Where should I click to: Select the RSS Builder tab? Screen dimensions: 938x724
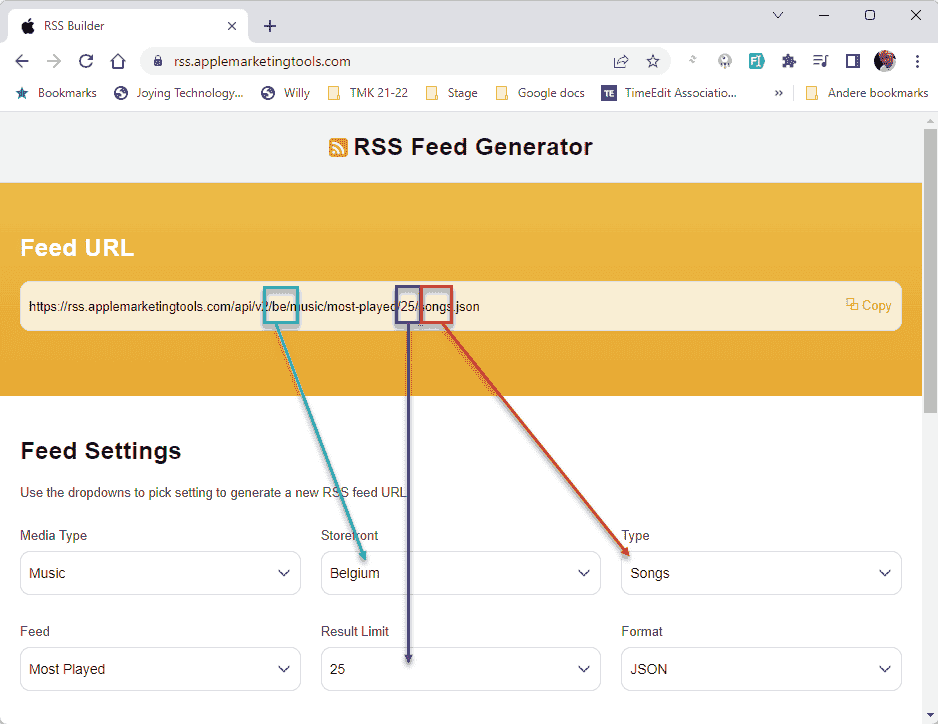[x=127, y=26]
